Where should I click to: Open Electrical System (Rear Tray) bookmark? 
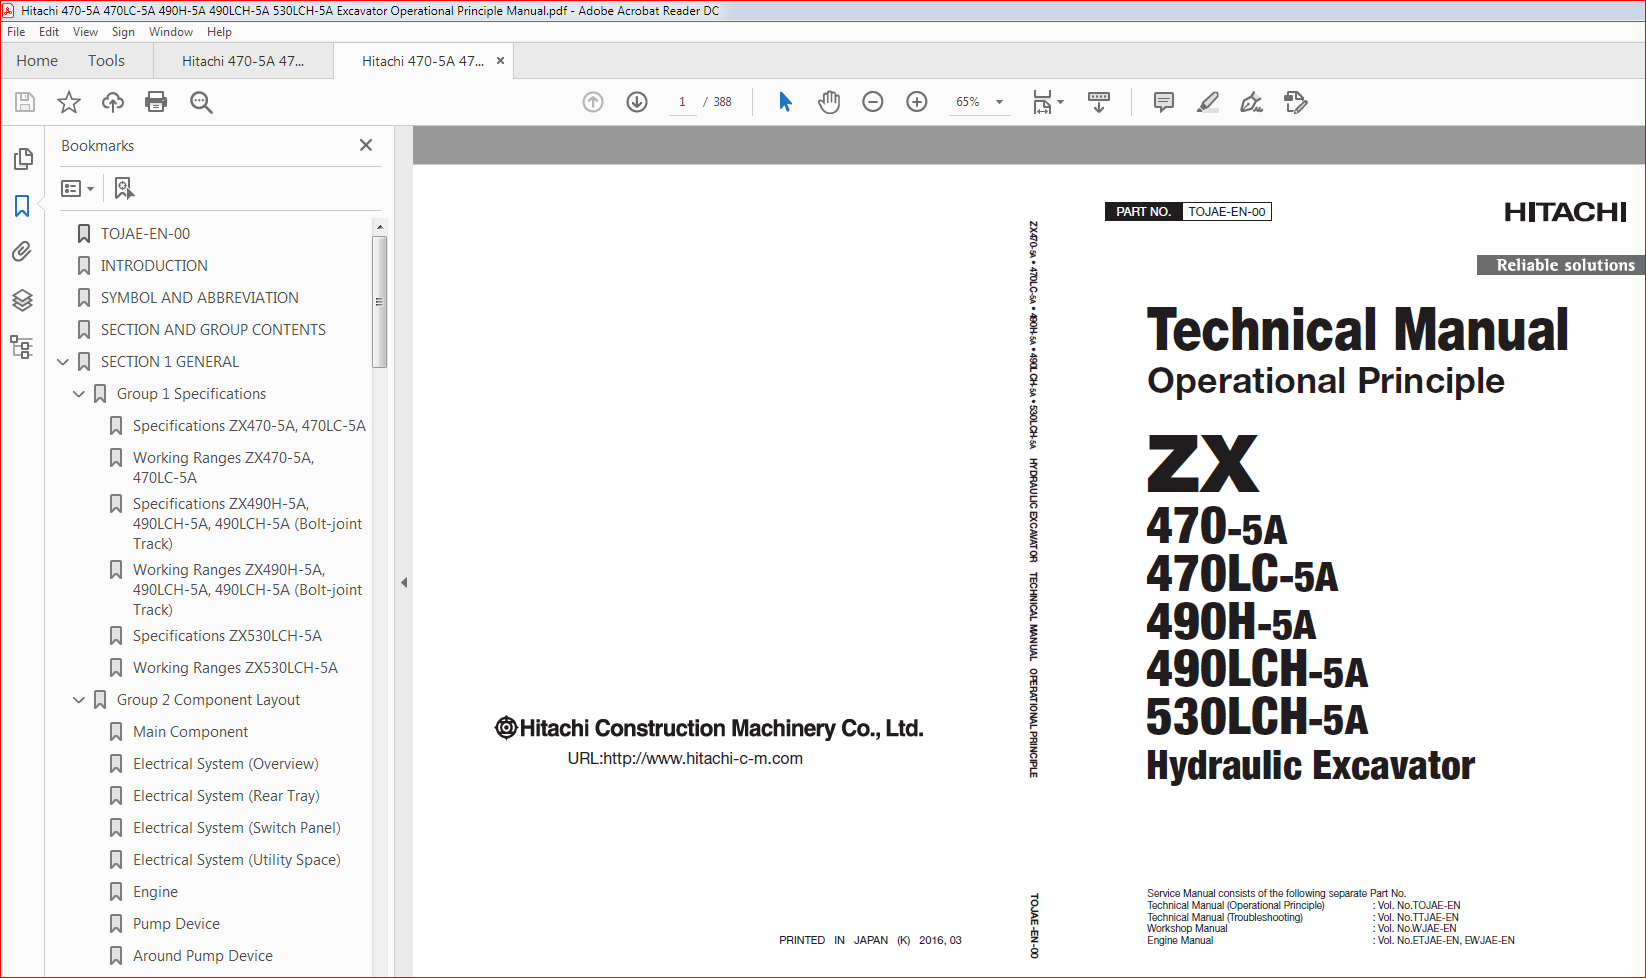226,796
